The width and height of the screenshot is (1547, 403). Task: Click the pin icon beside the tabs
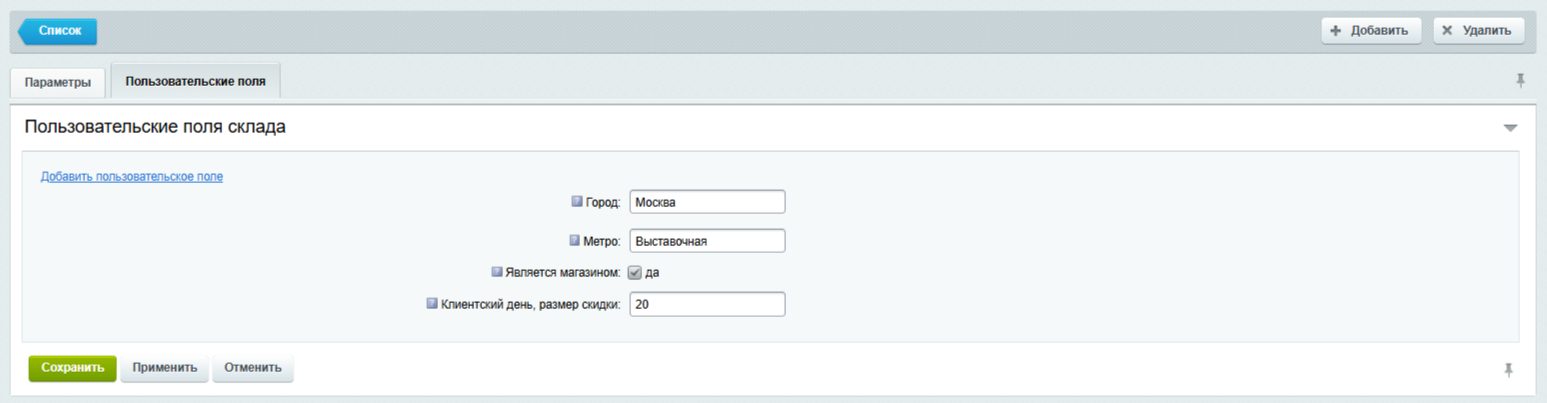pos(1520,81)
